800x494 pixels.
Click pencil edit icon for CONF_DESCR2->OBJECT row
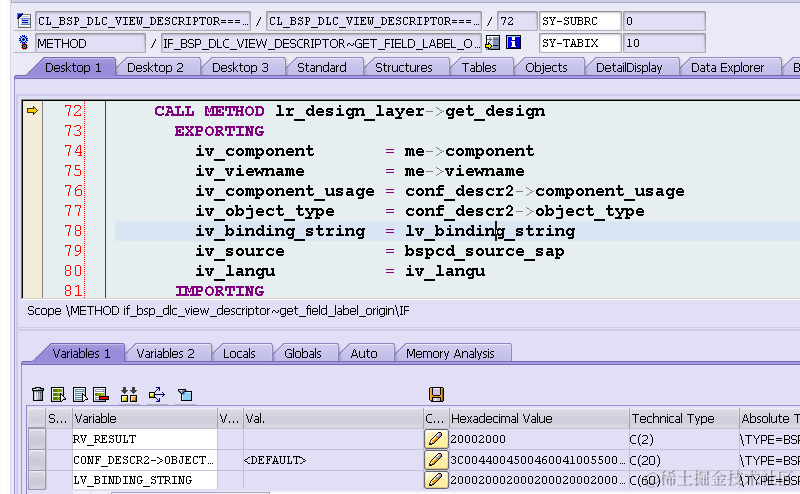[x=436, y=460]
